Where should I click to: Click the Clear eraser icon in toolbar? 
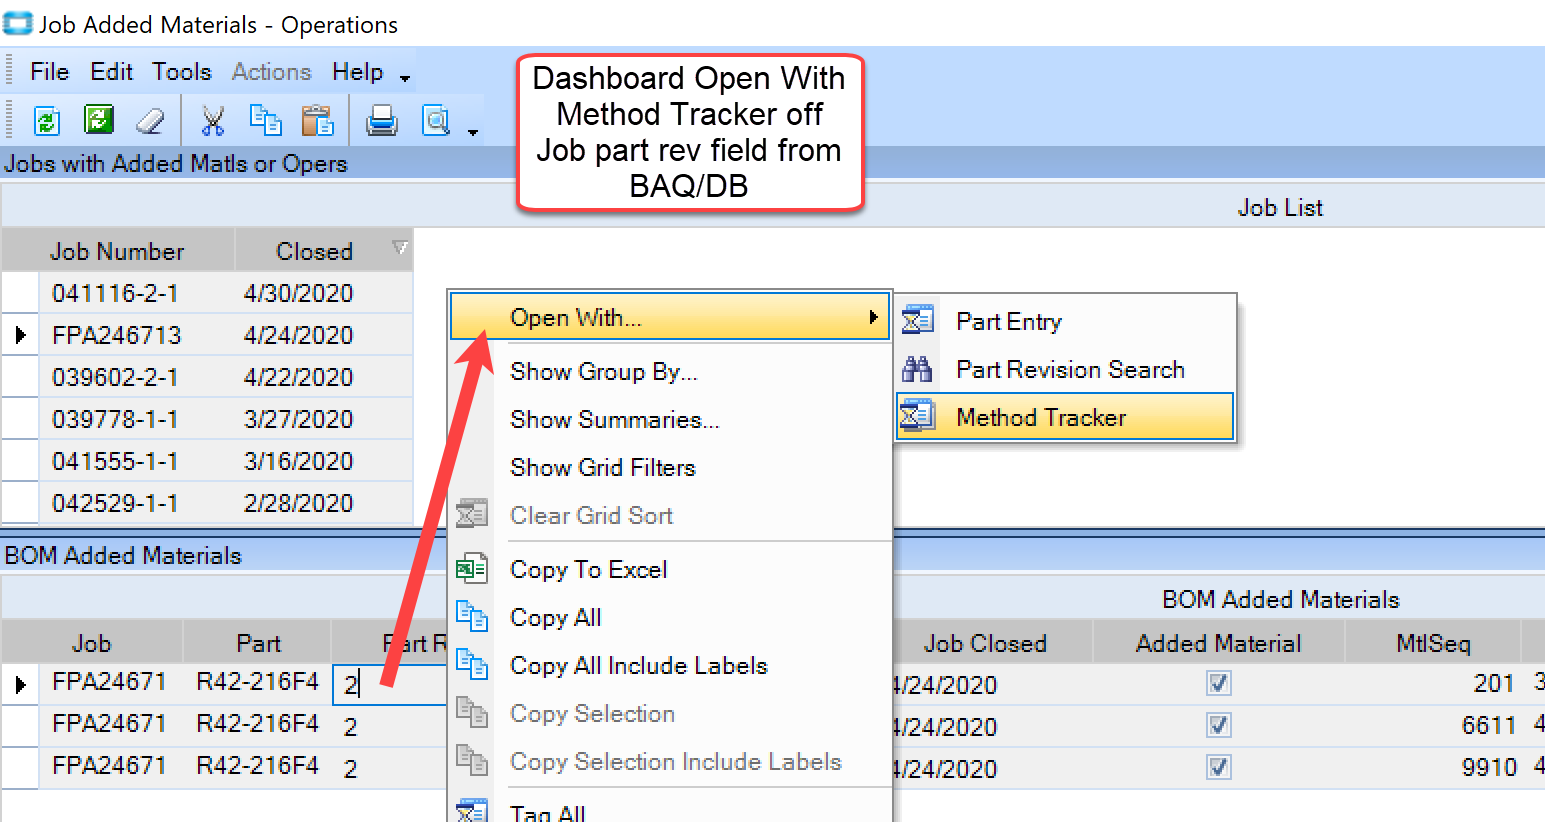click(150, 121)
